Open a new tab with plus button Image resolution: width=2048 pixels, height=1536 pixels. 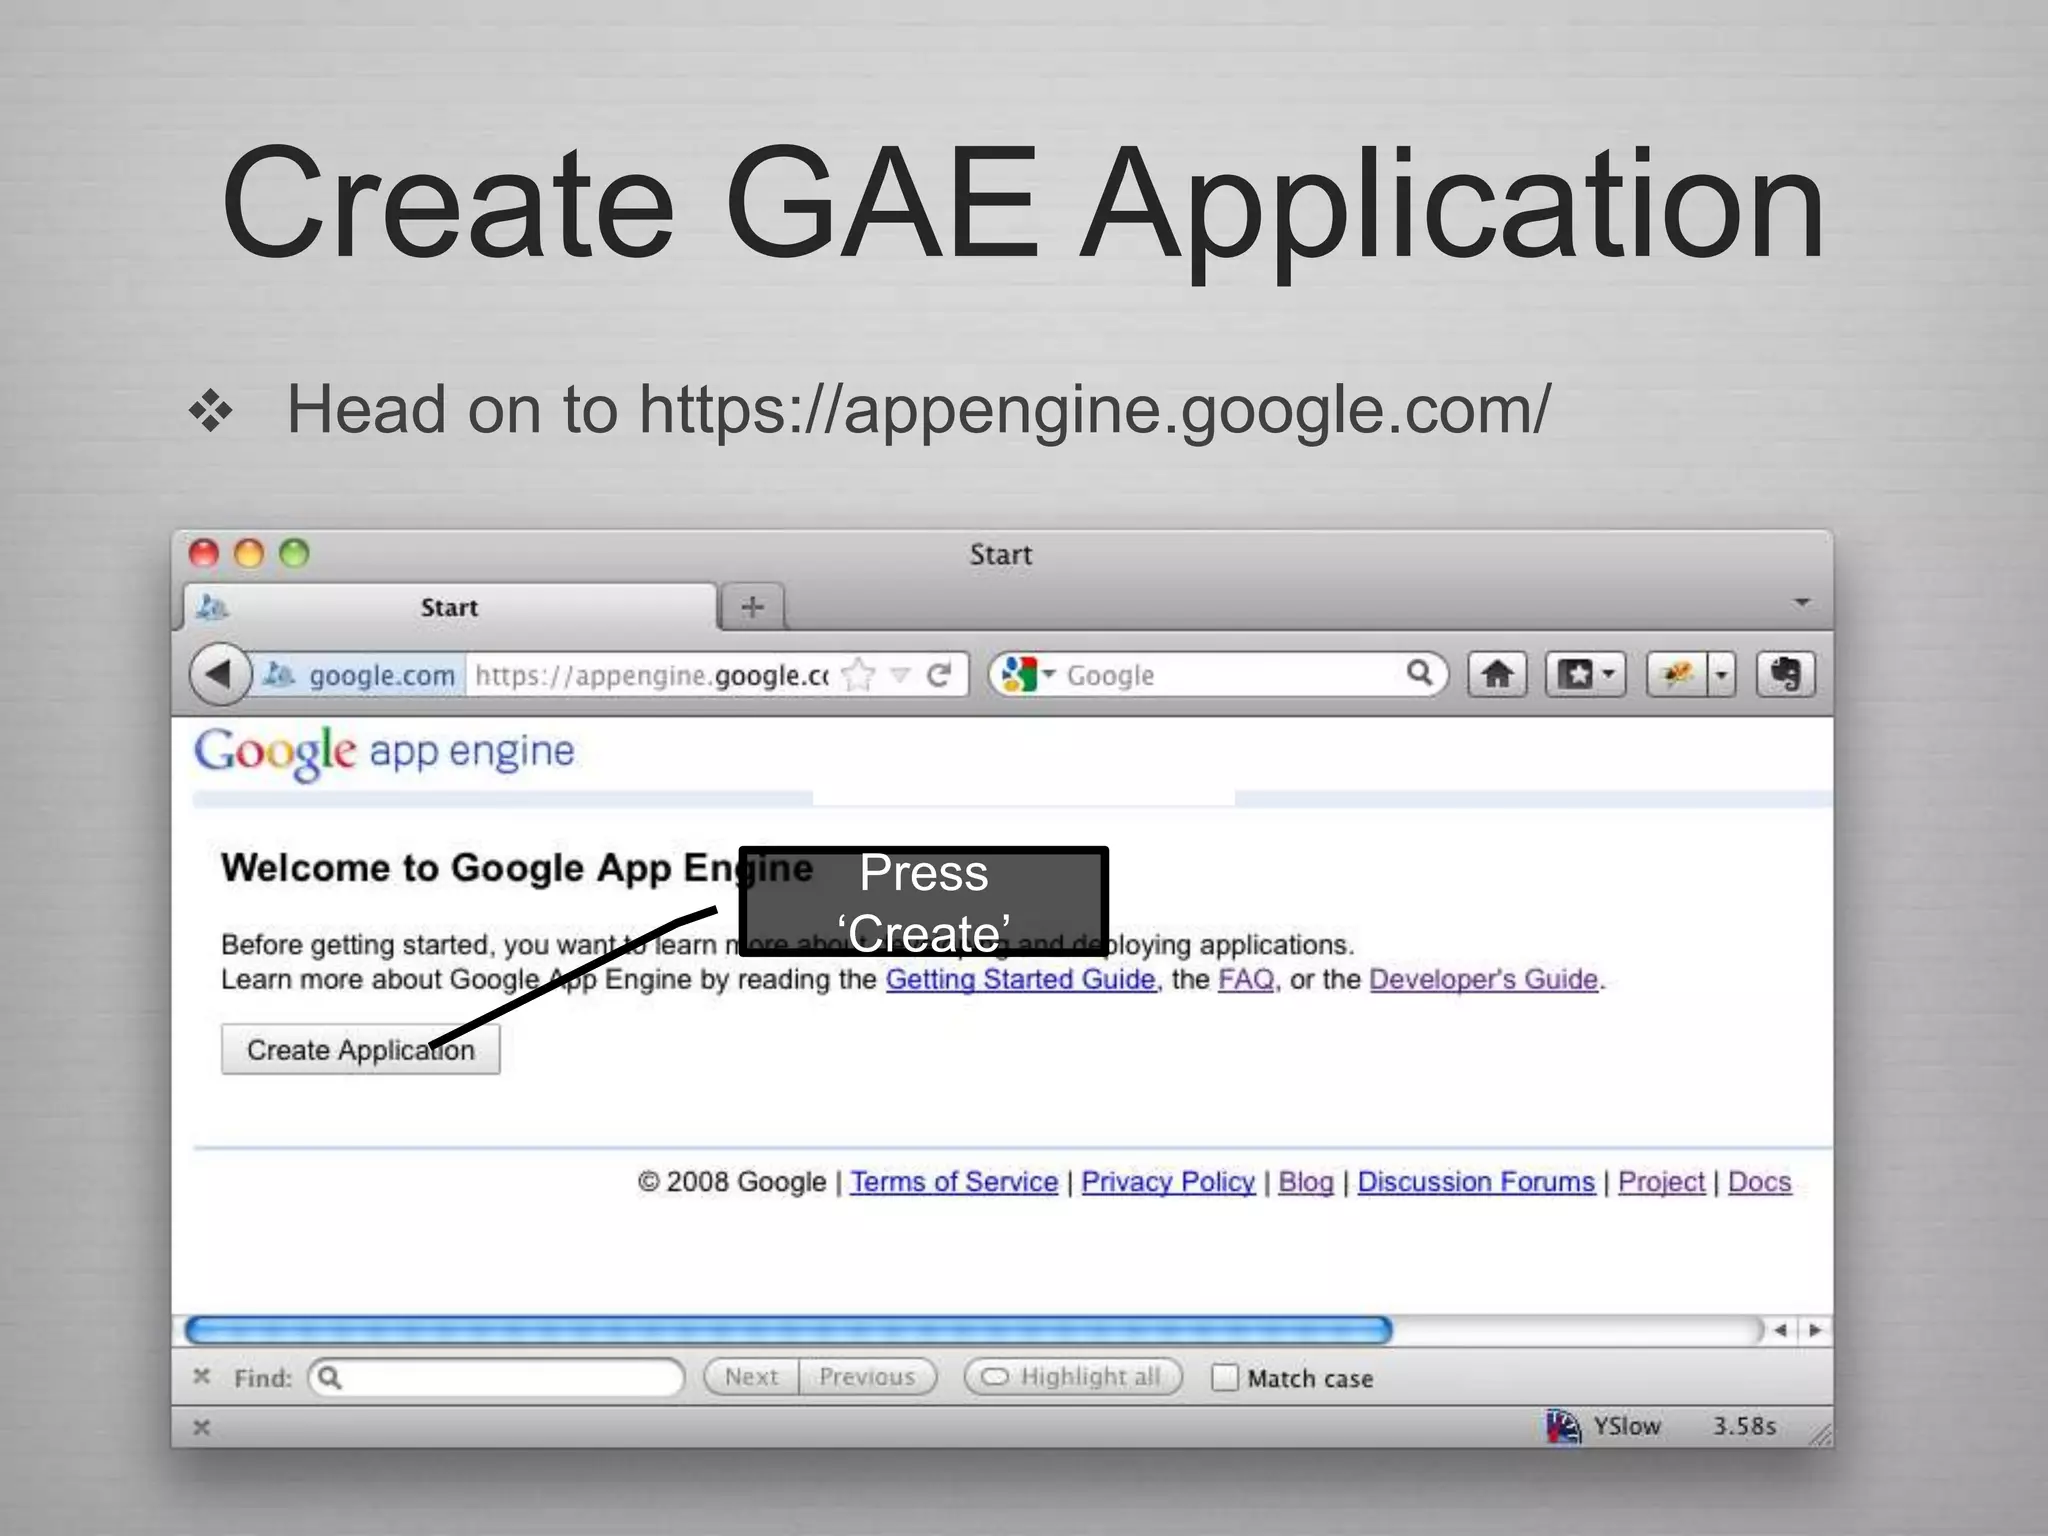pos(753,606)
